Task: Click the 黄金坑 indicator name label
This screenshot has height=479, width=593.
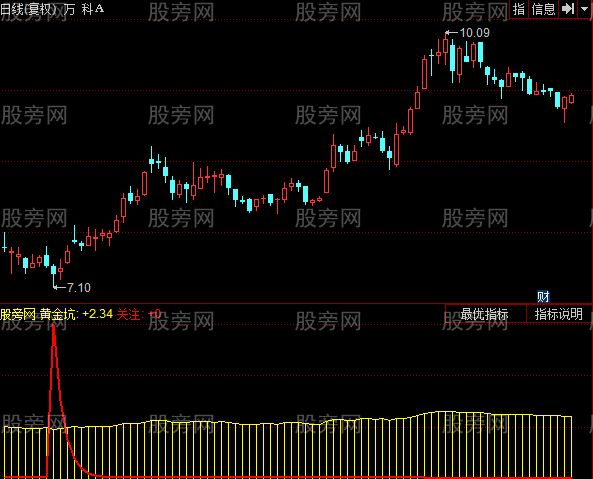Action: [58, 314]
